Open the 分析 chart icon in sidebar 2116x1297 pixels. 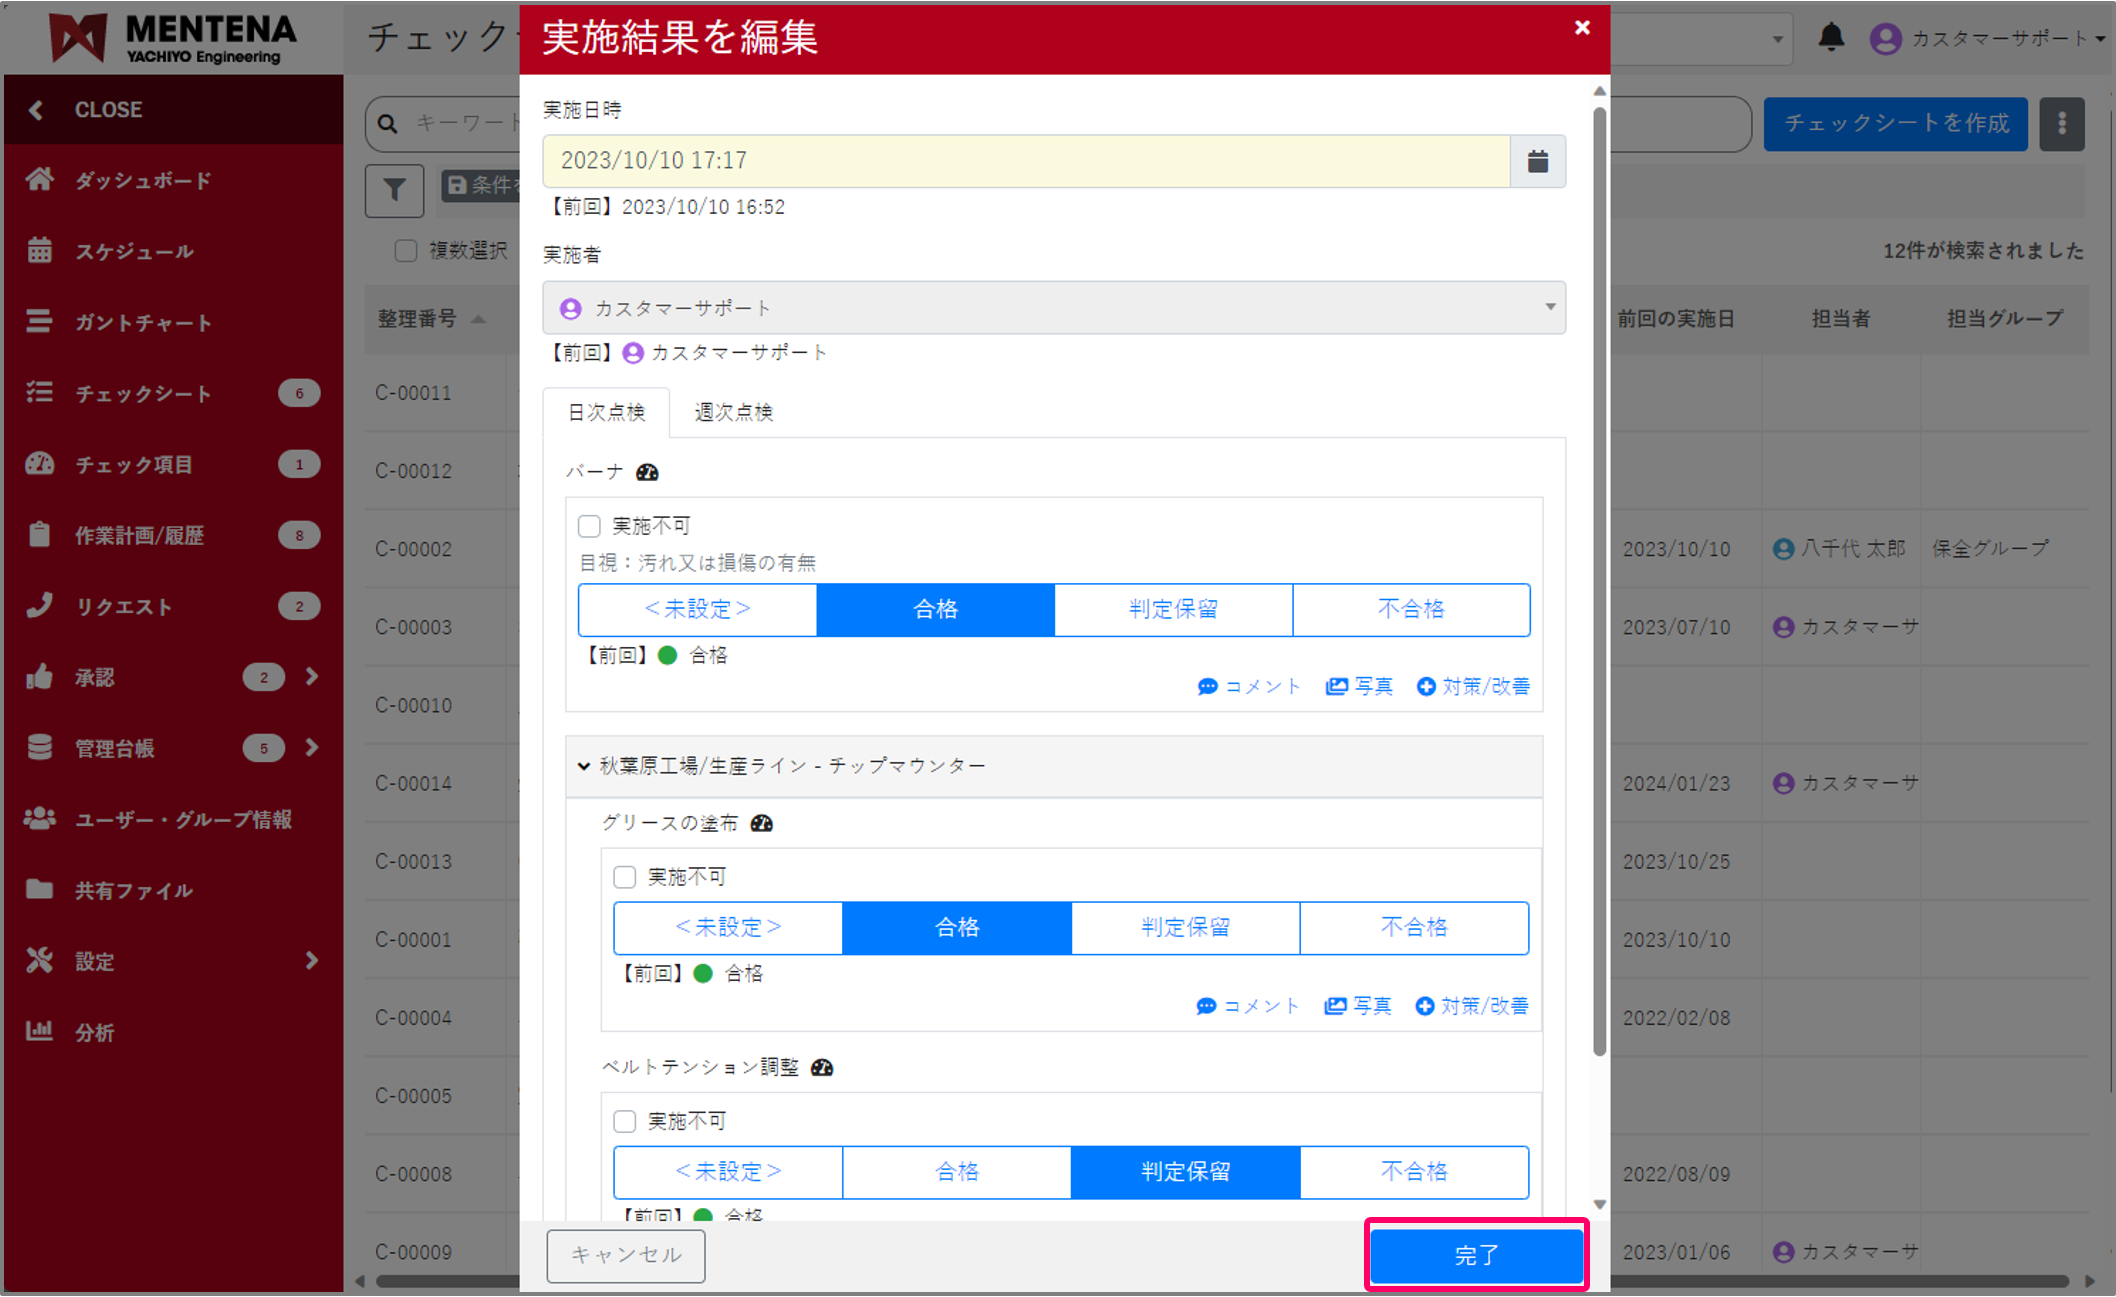40,1031
